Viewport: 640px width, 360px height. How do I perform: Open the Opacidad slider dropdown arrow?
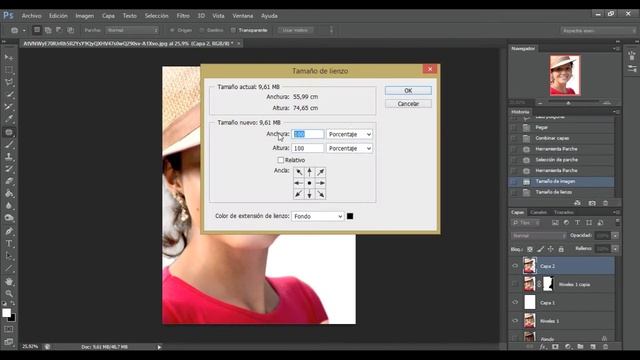click(x=615, y=236)
